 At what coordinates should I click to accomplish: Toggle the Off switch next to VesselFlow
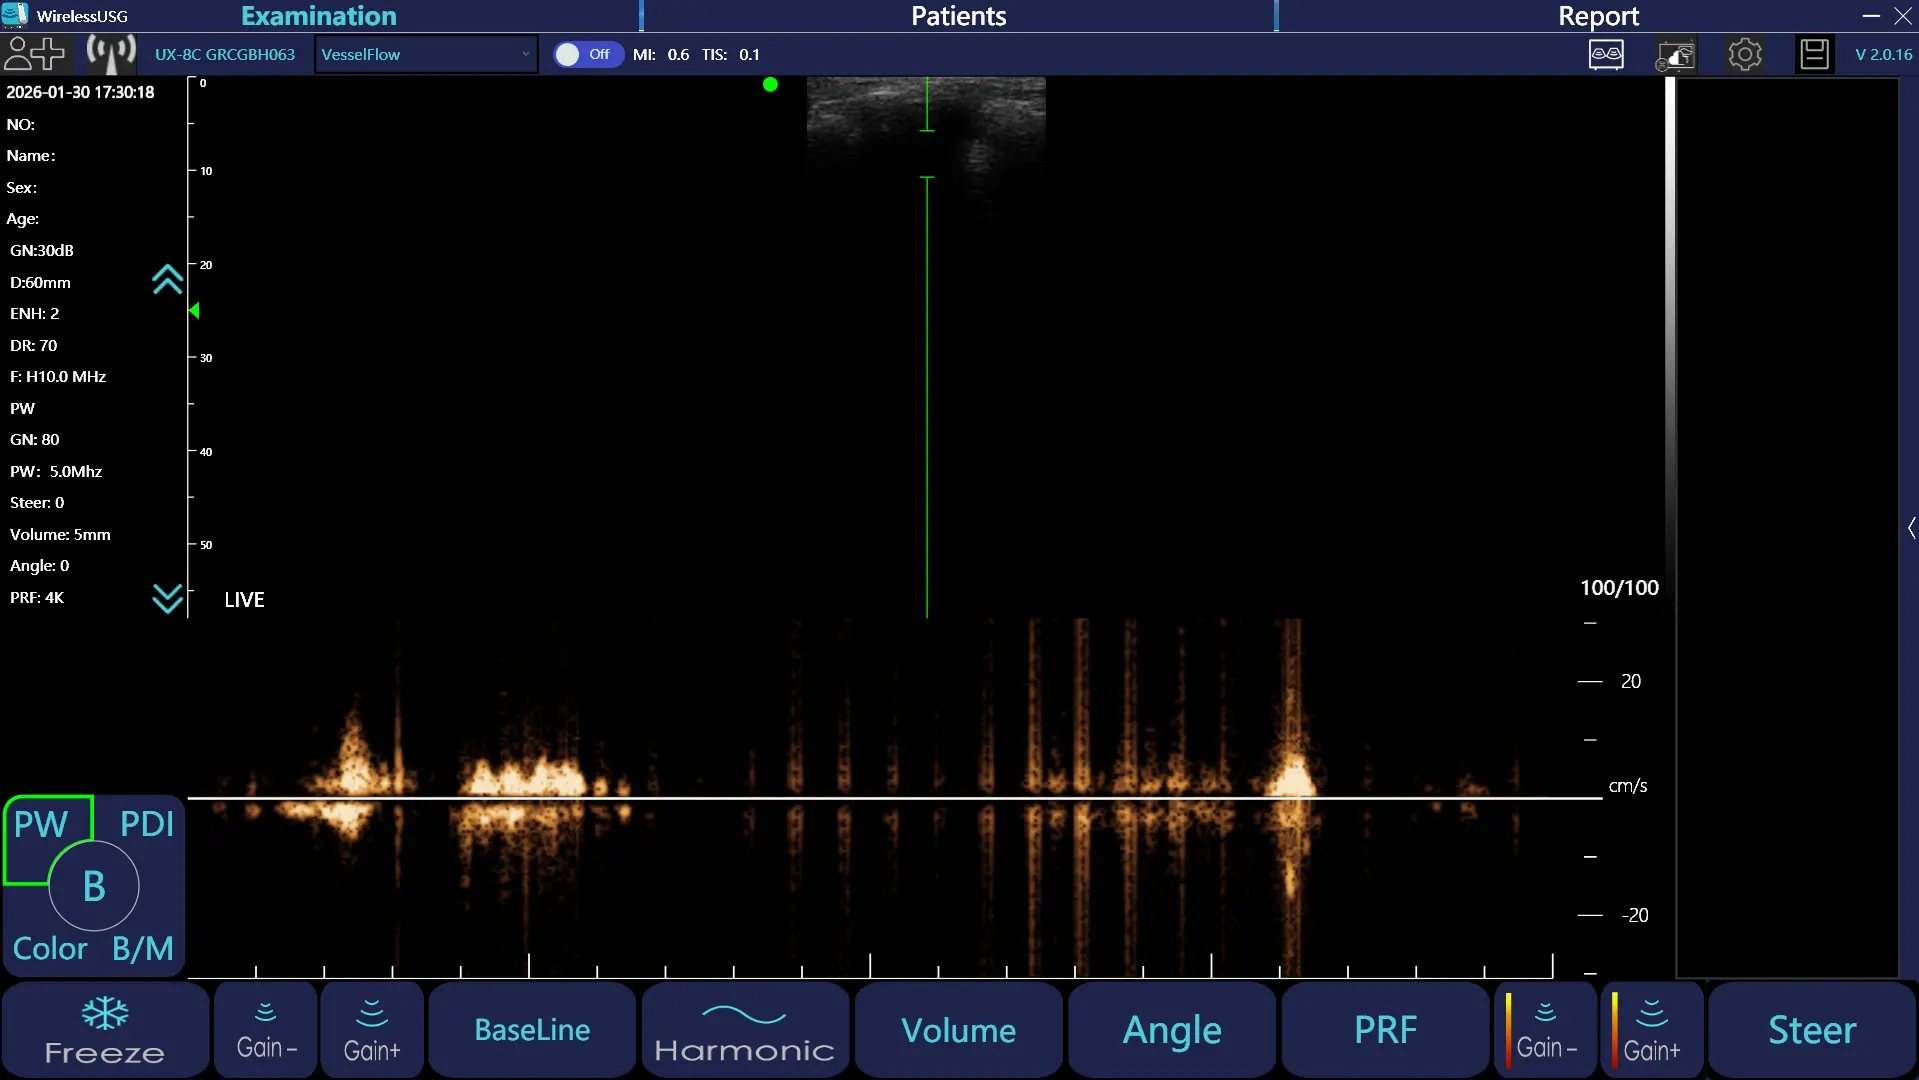(587, 54)
